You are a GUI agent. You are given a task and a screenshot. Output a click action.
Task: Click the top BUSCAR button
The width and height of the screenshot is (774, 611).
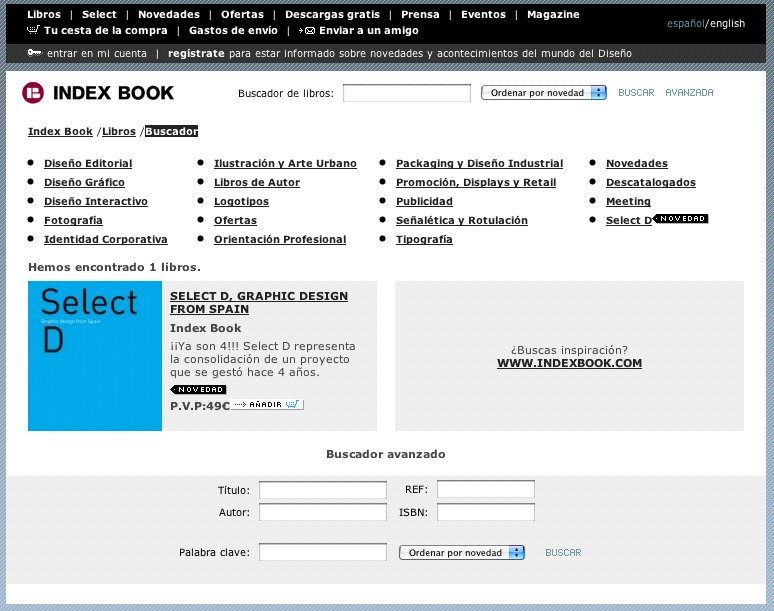tap(636, 92)
